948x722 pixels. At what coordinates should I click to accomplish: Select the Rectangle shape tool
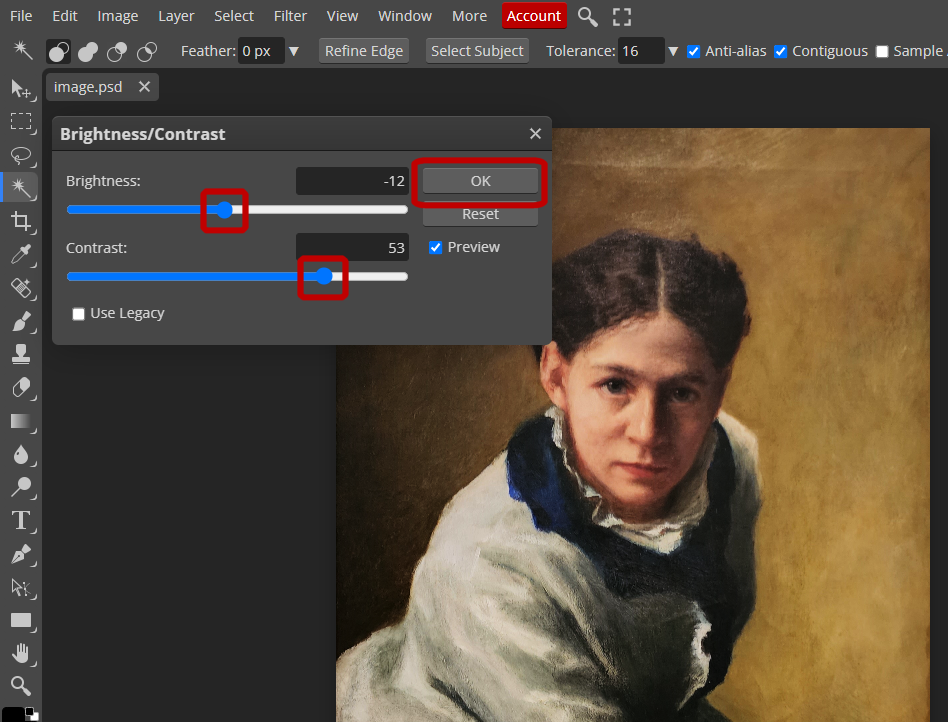[x=21, y=620]
